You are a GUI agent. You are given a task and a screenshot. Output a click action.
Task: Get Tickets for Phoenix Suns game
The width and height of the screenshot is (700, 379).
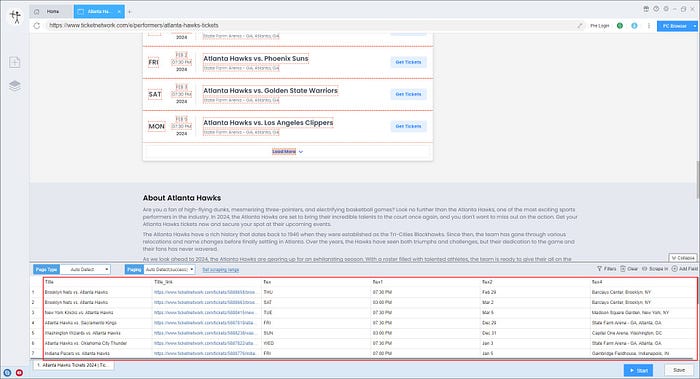[408, 62]
